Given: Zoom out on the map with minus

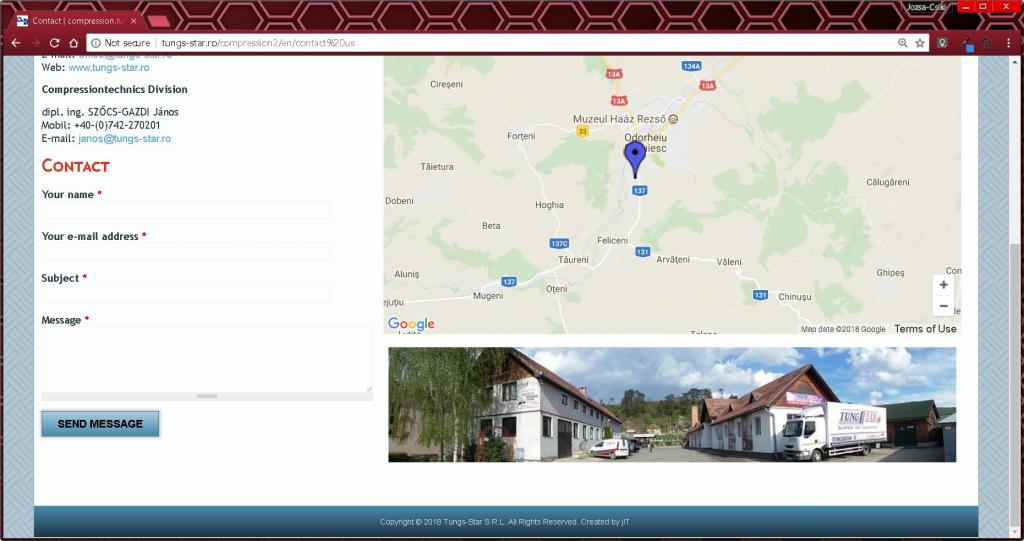Looking at the screenshot, I should tap(943, 306).
